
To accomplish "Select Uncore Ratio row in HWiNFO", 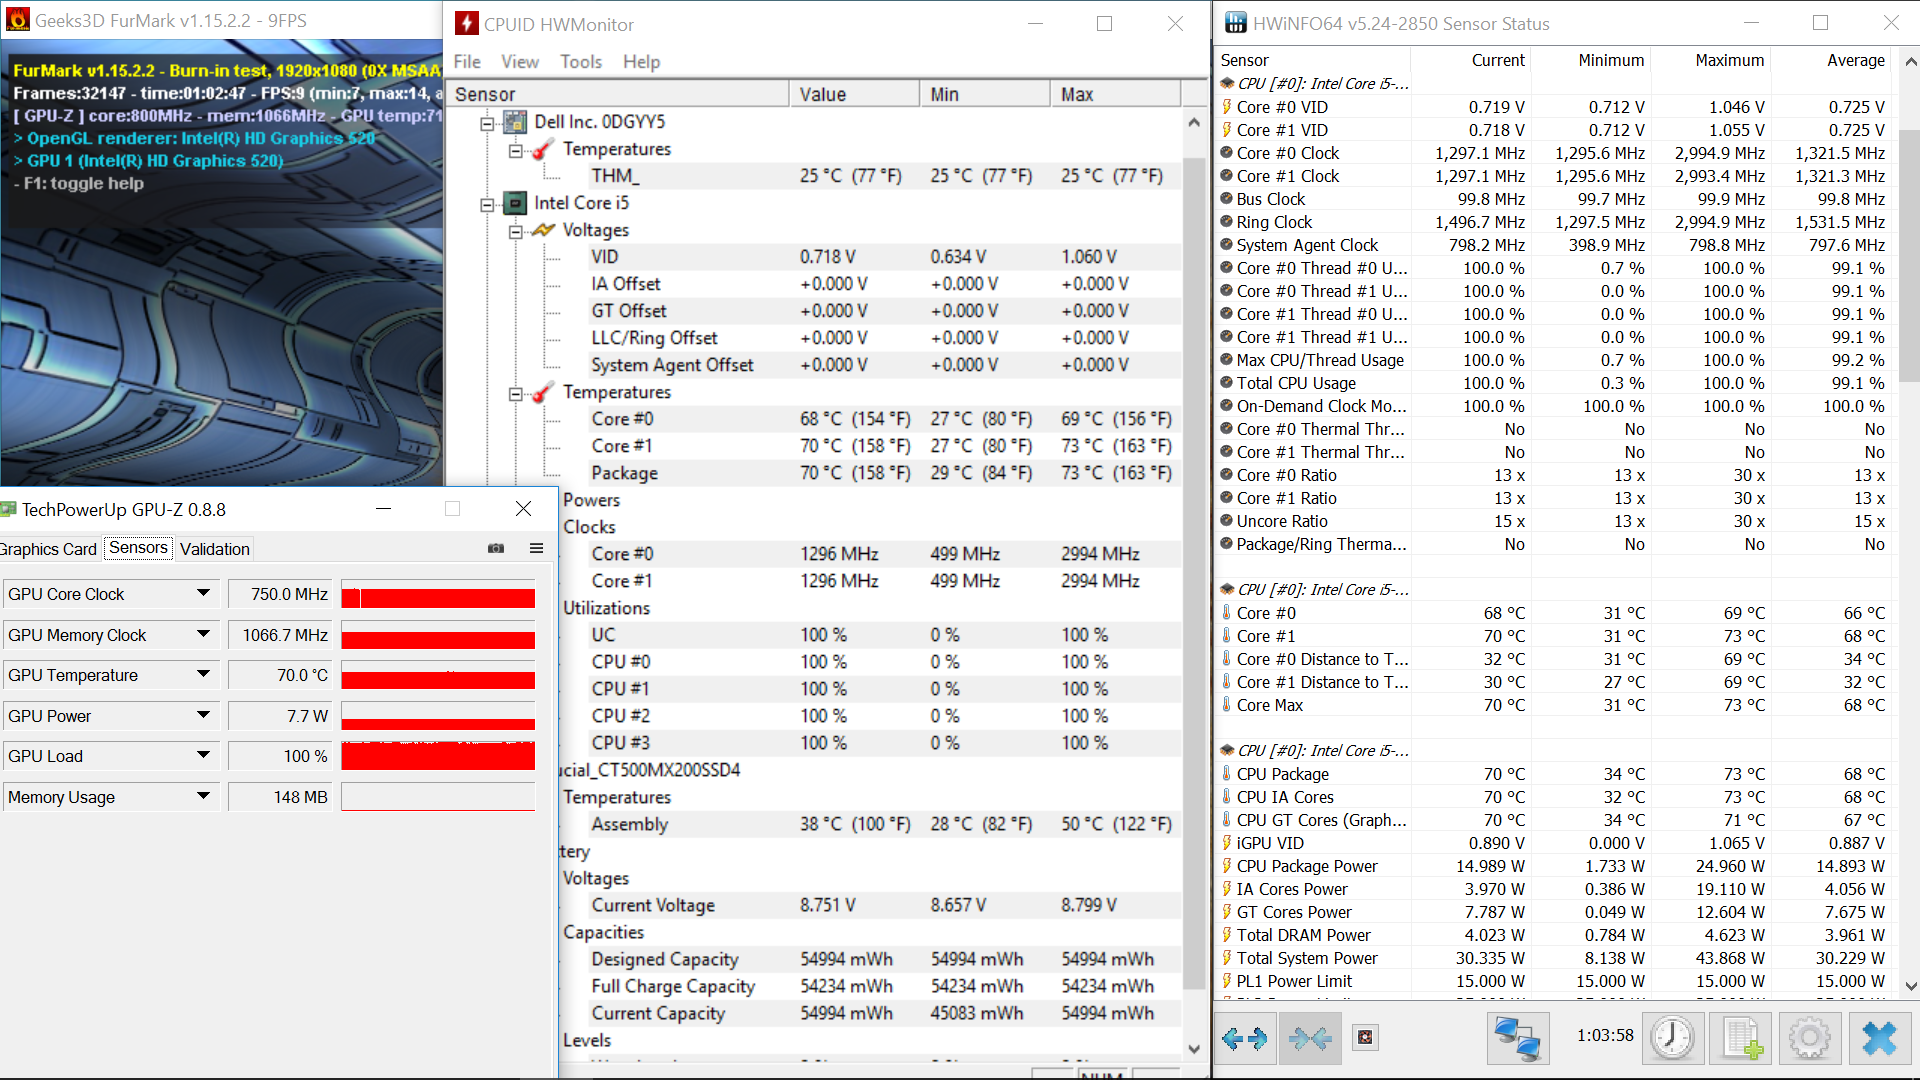I will click(x=1555, y=521).
